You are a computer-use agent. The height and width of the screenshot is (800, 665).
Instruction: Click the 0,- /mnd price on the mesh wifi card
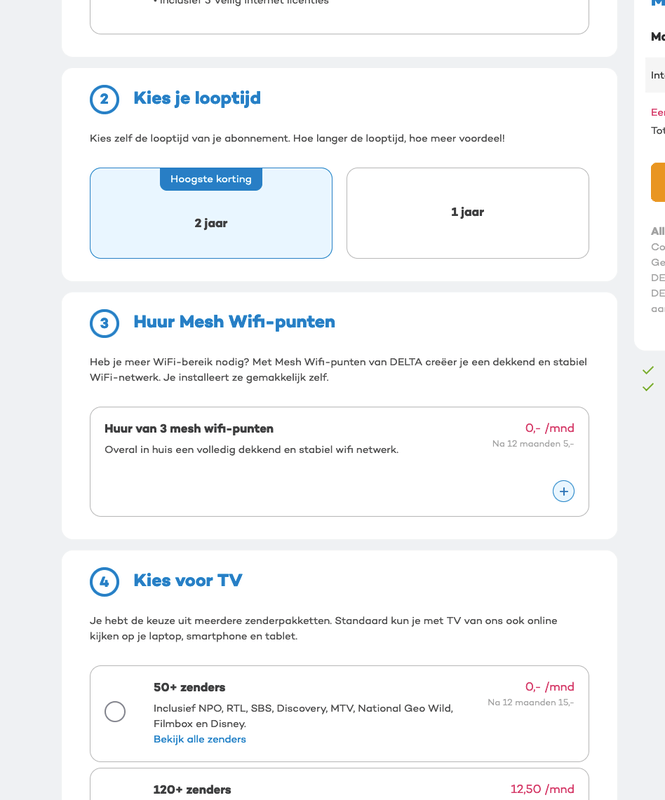549,428
